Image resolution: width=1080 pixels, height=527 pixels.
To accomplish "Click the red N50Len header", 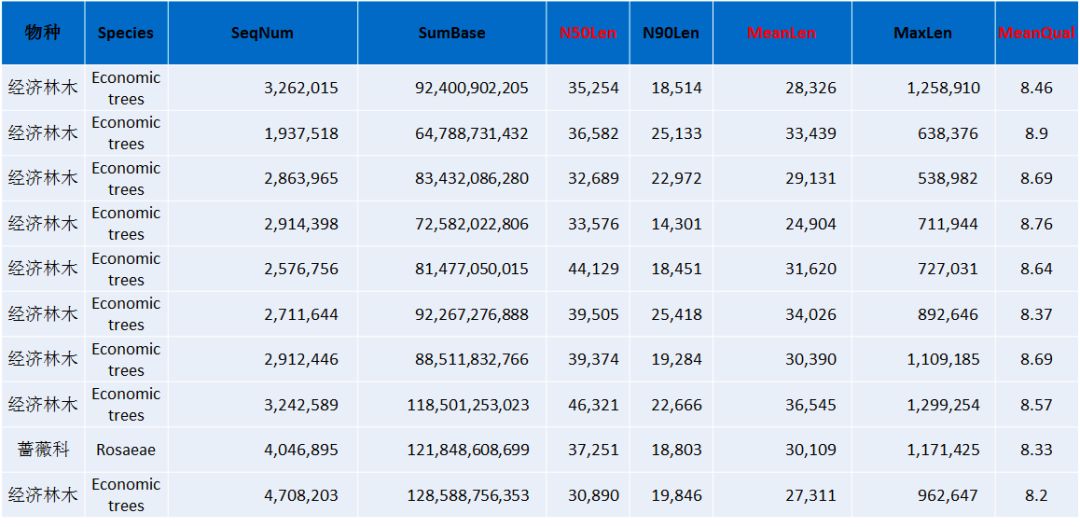I will 589,33.
